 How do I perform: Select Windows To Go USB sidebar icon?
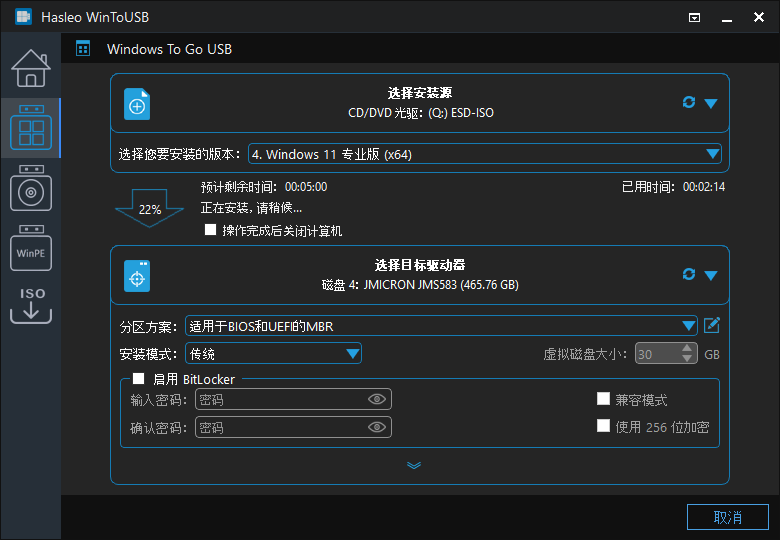click(31, 128)
